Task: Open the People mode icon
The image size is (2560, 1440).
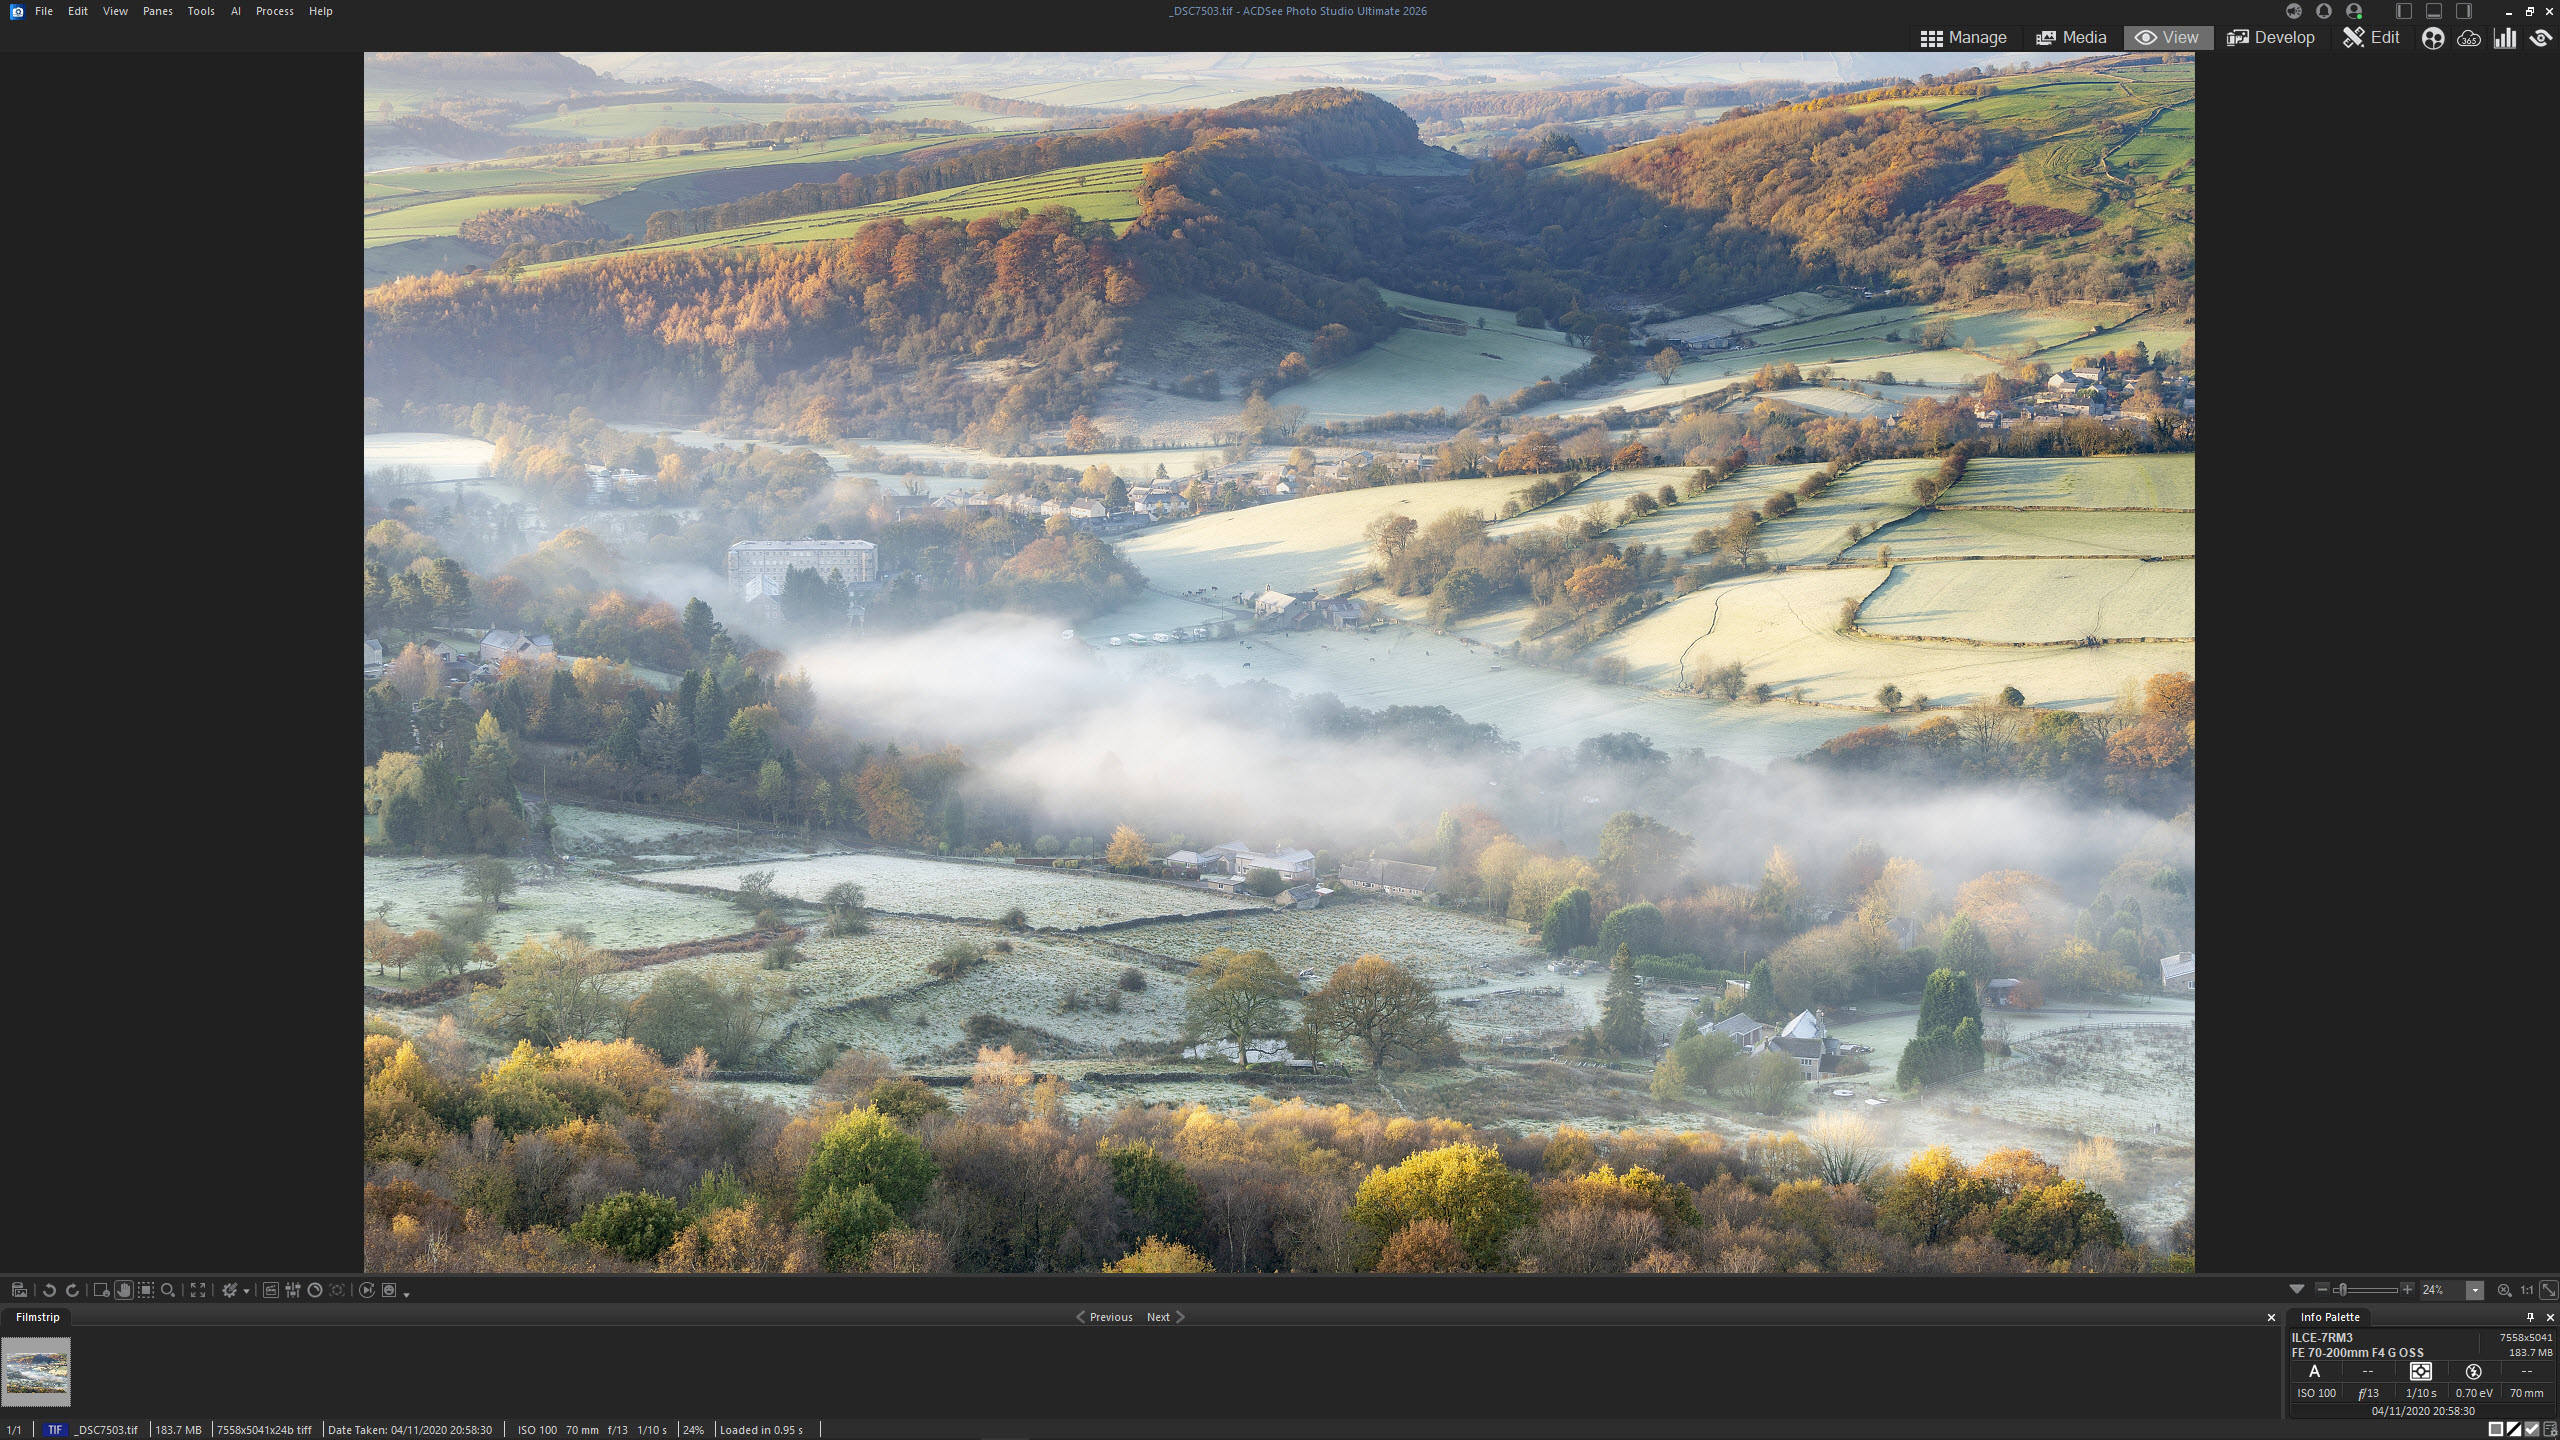Action: pyautogui.click(x=2433, y=38)
